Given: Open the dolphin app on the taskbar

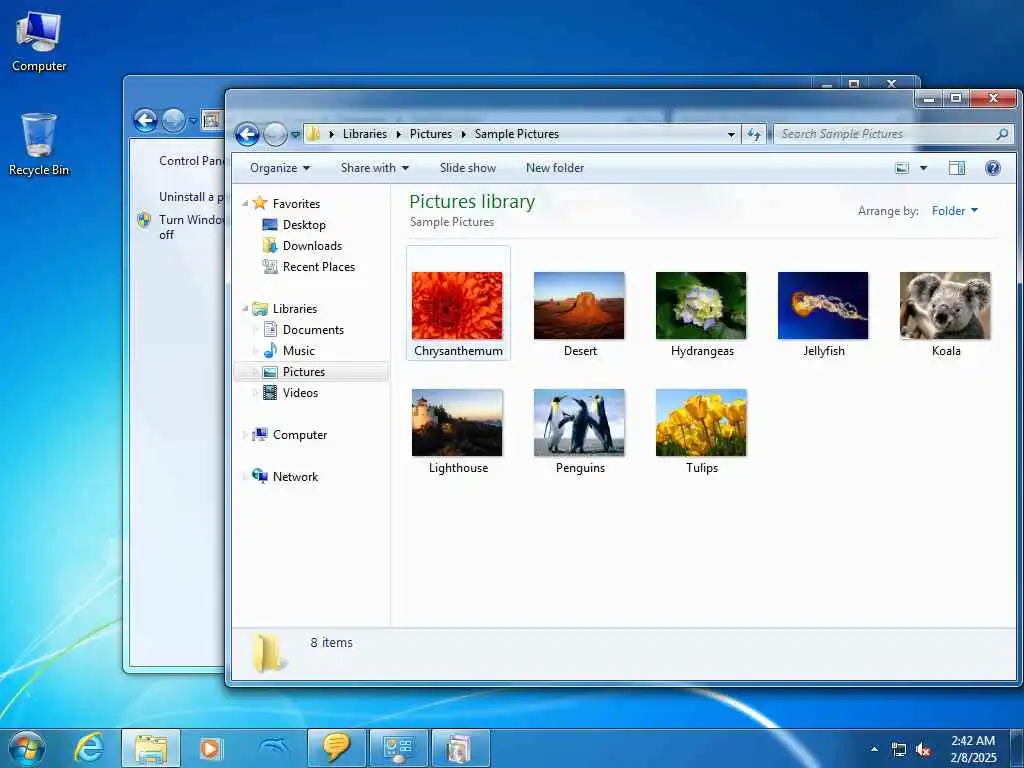Looking at the screenshot, I should click(x=274, y=748).
